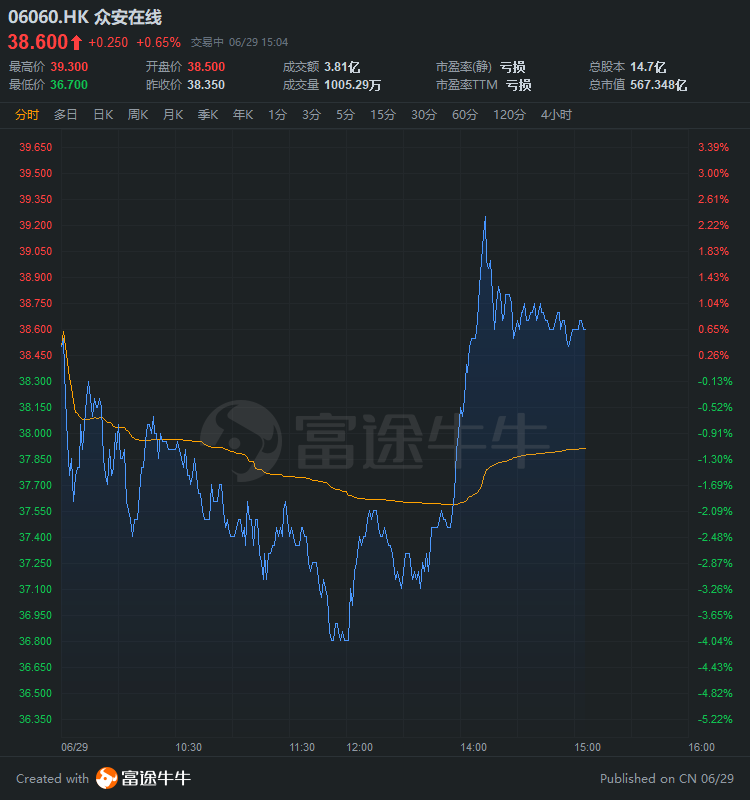
Task: Click the Published on CN 06/29 text
Action: 667,779
